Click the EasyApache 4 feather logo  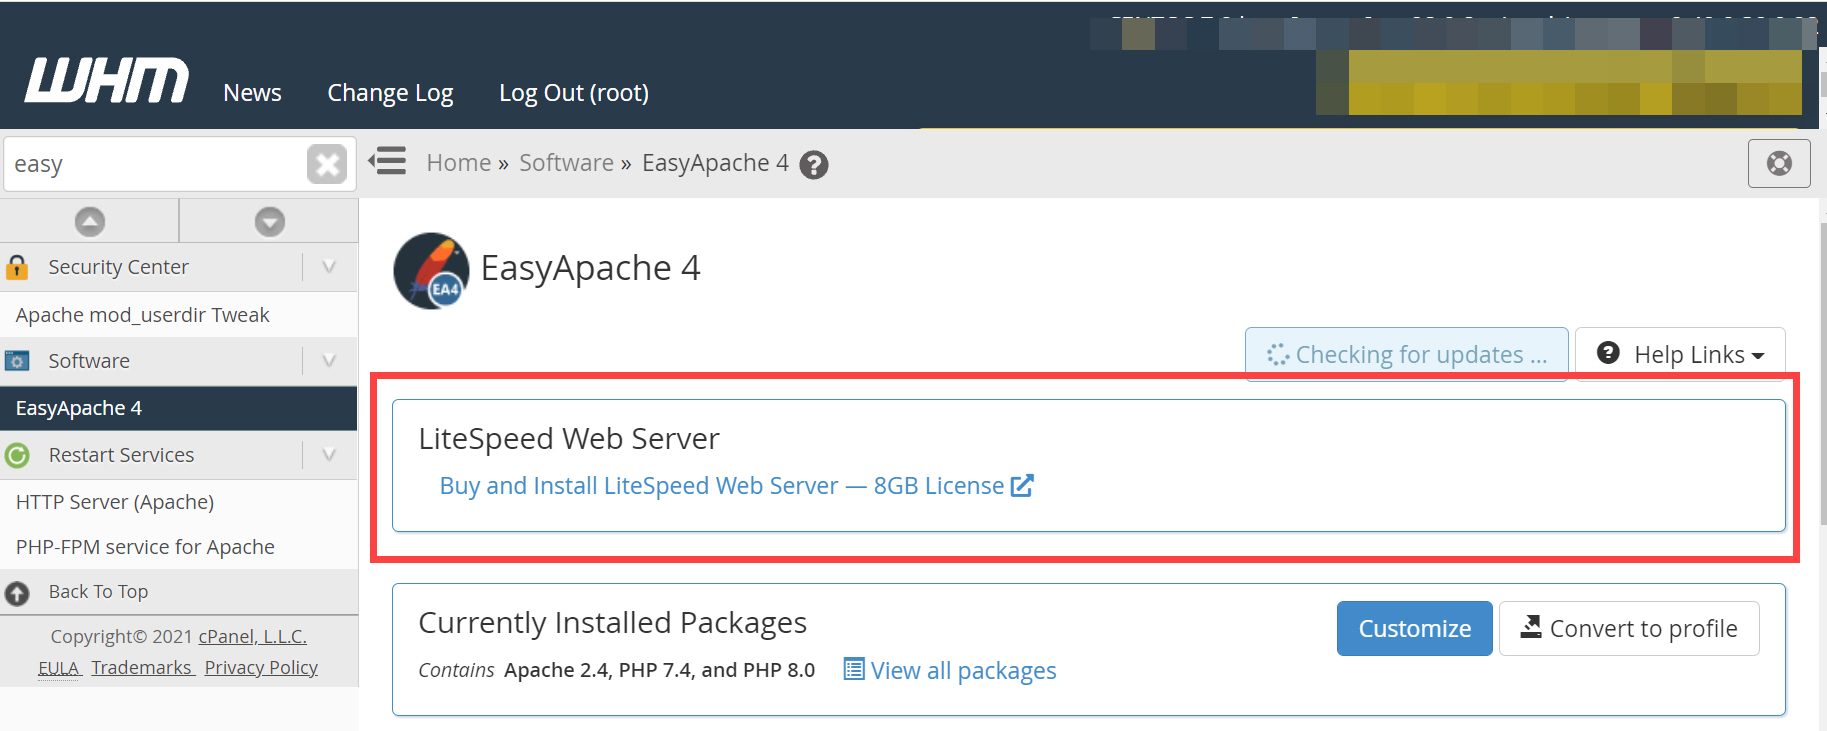431,271
